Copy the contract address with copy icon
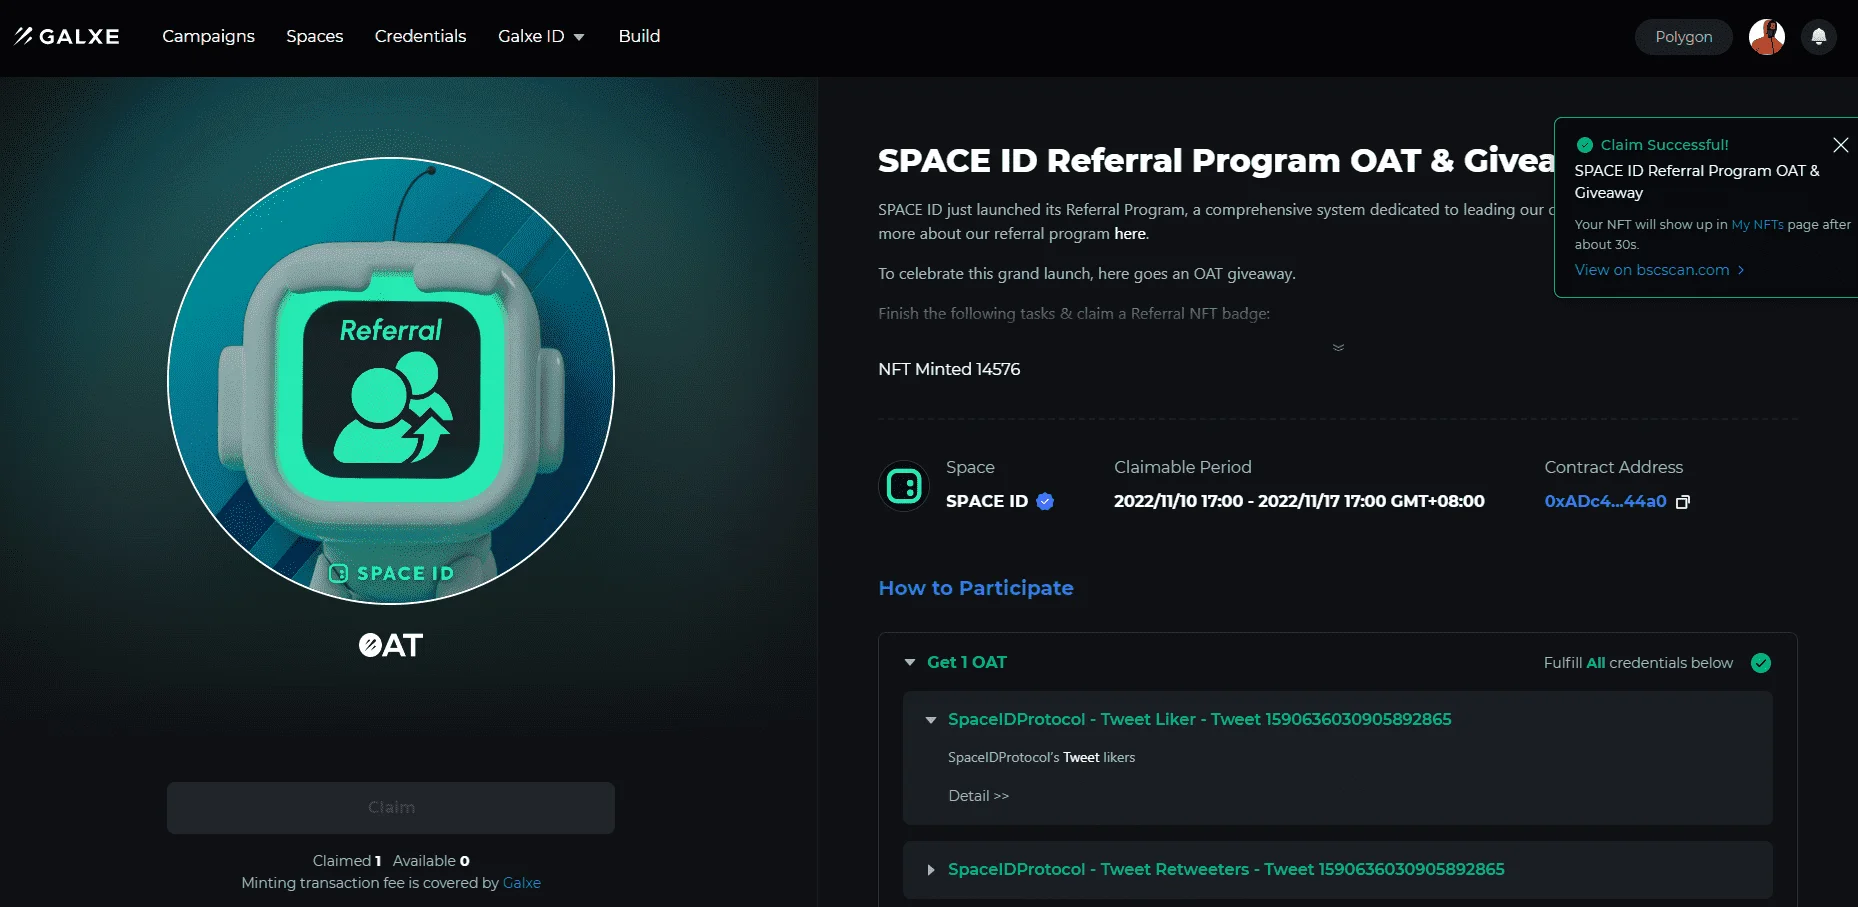 [x=1683, y=502]
